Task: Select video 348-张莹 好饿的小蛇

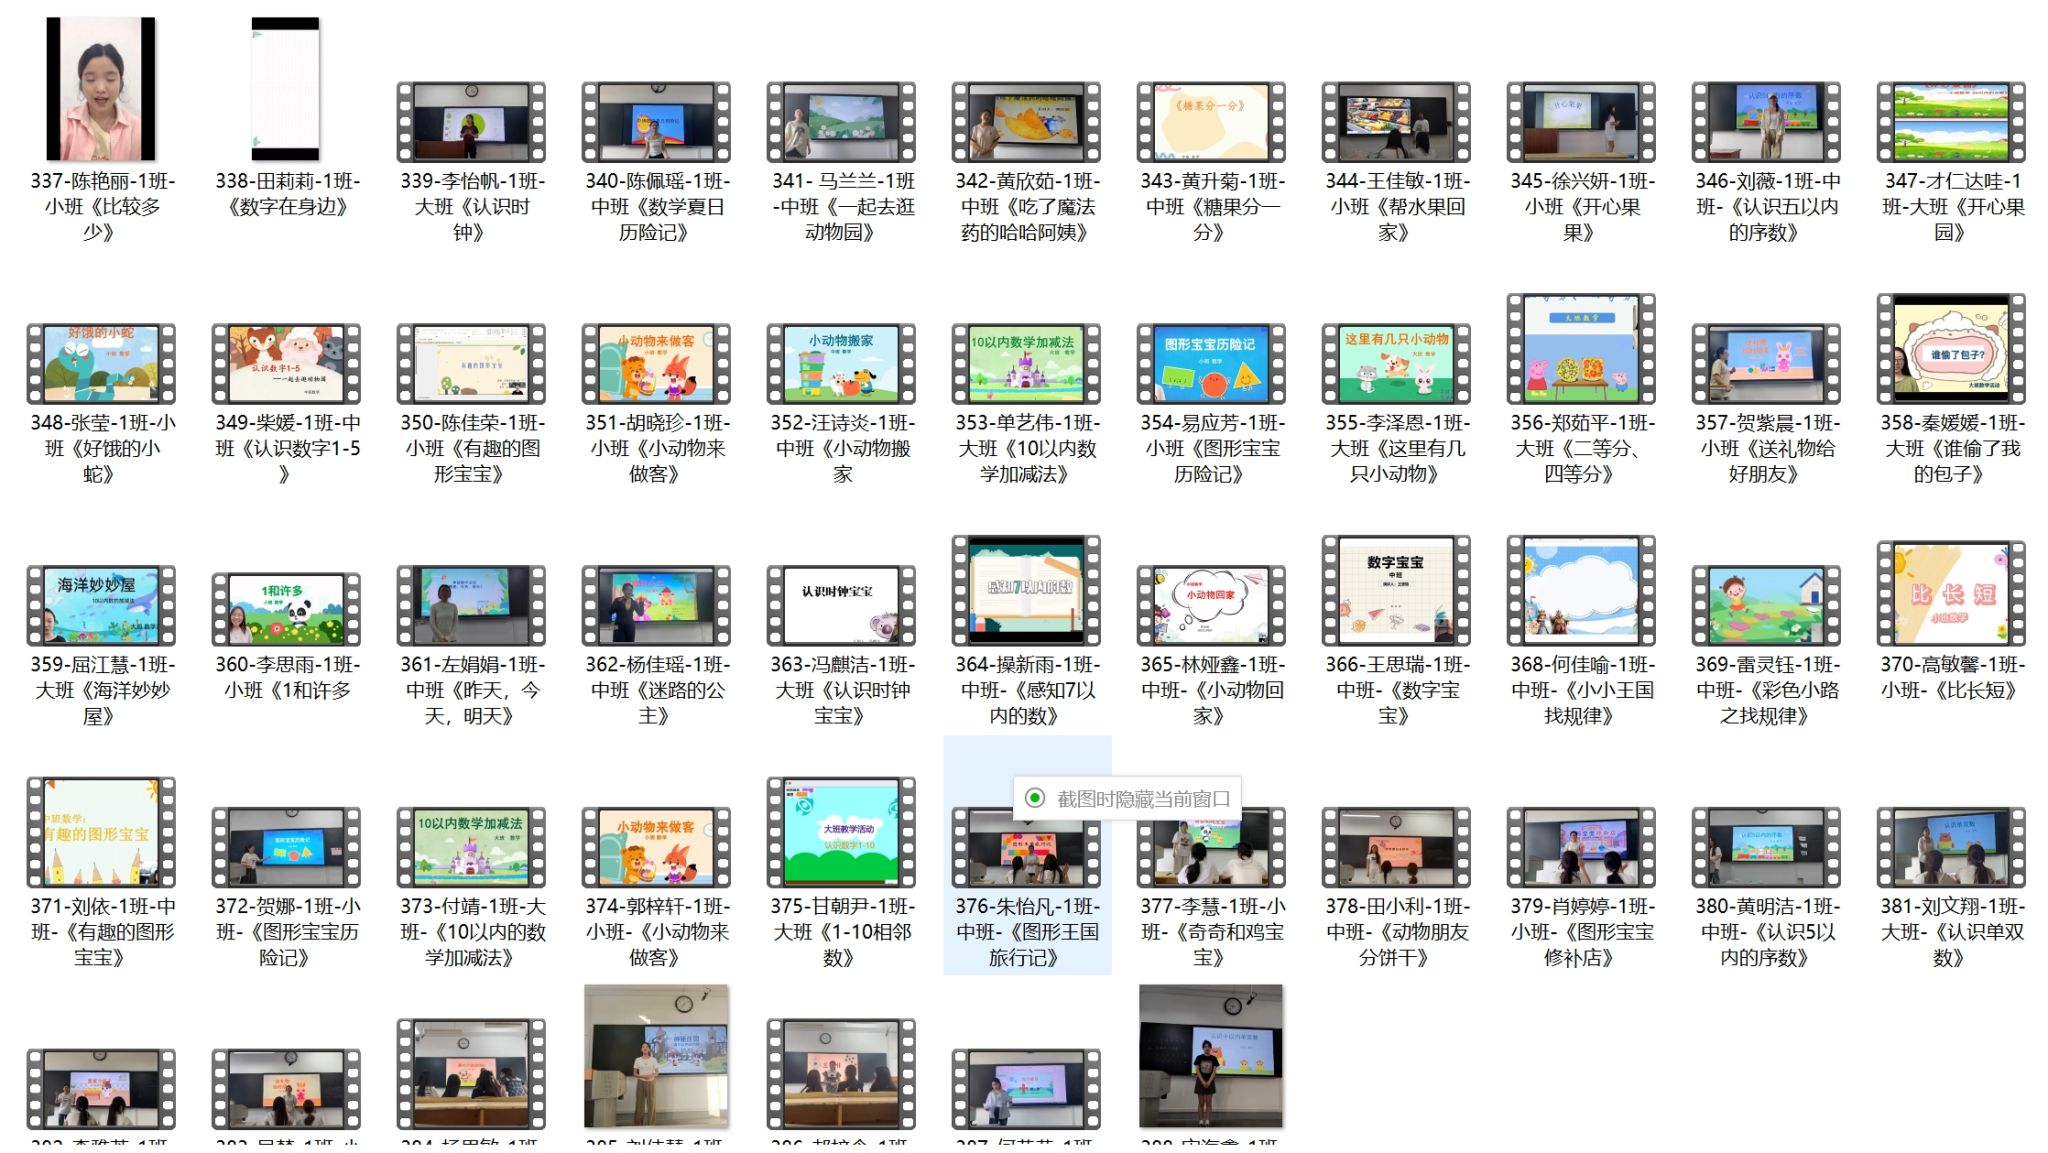Action: click(100, 364)
